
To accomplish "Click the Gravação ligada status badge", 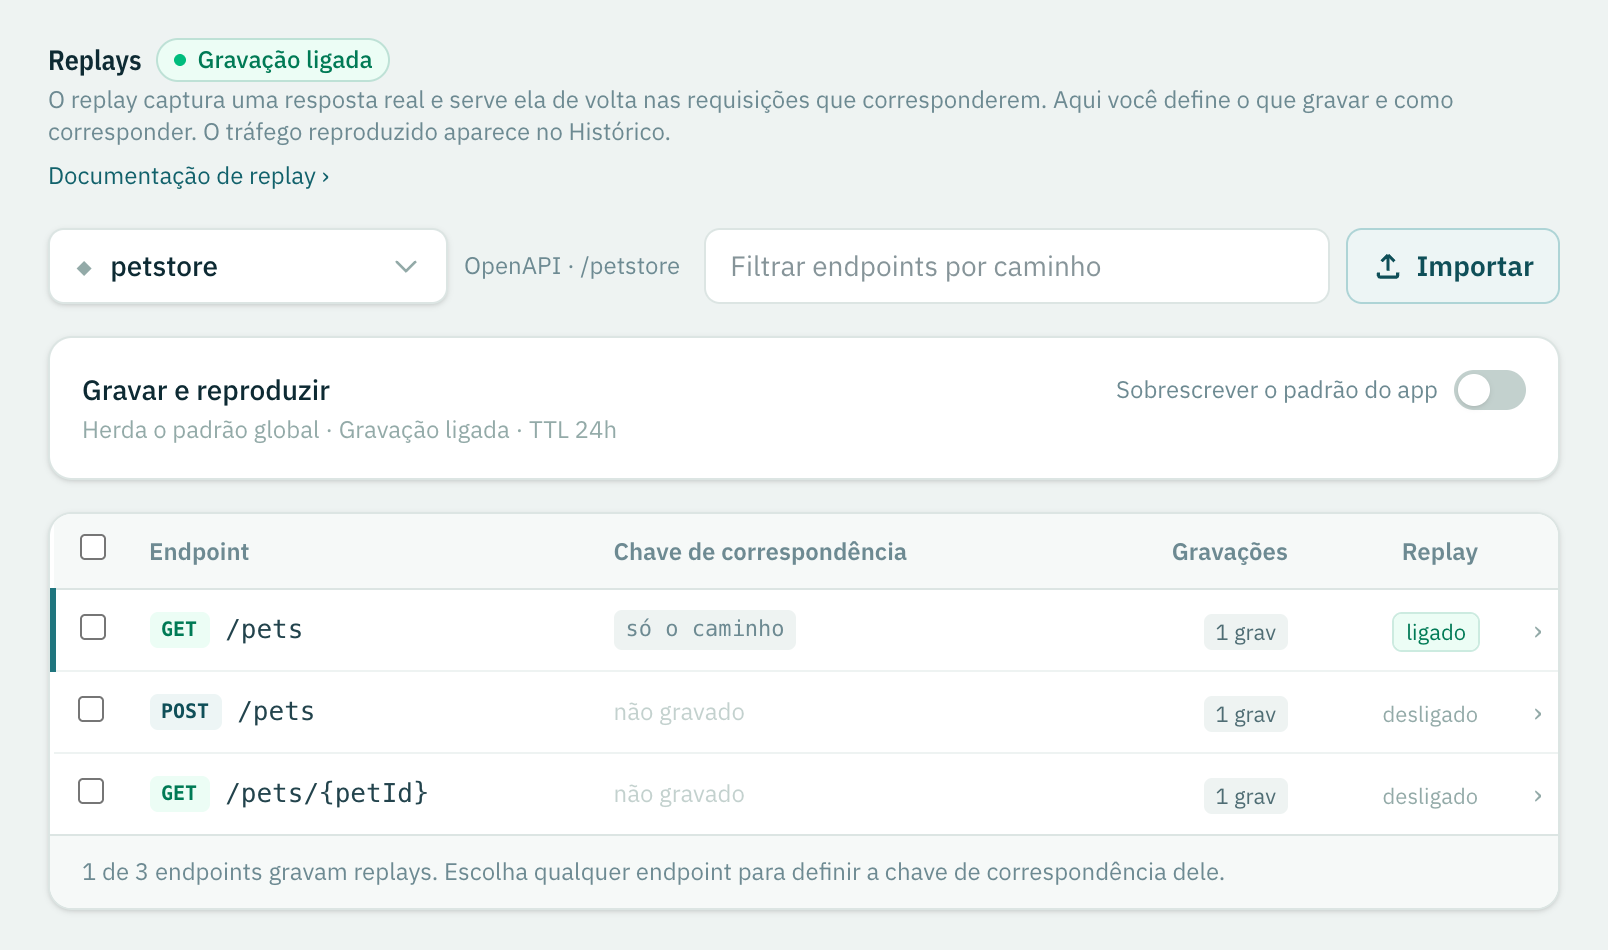I will [x=273, y=60].
